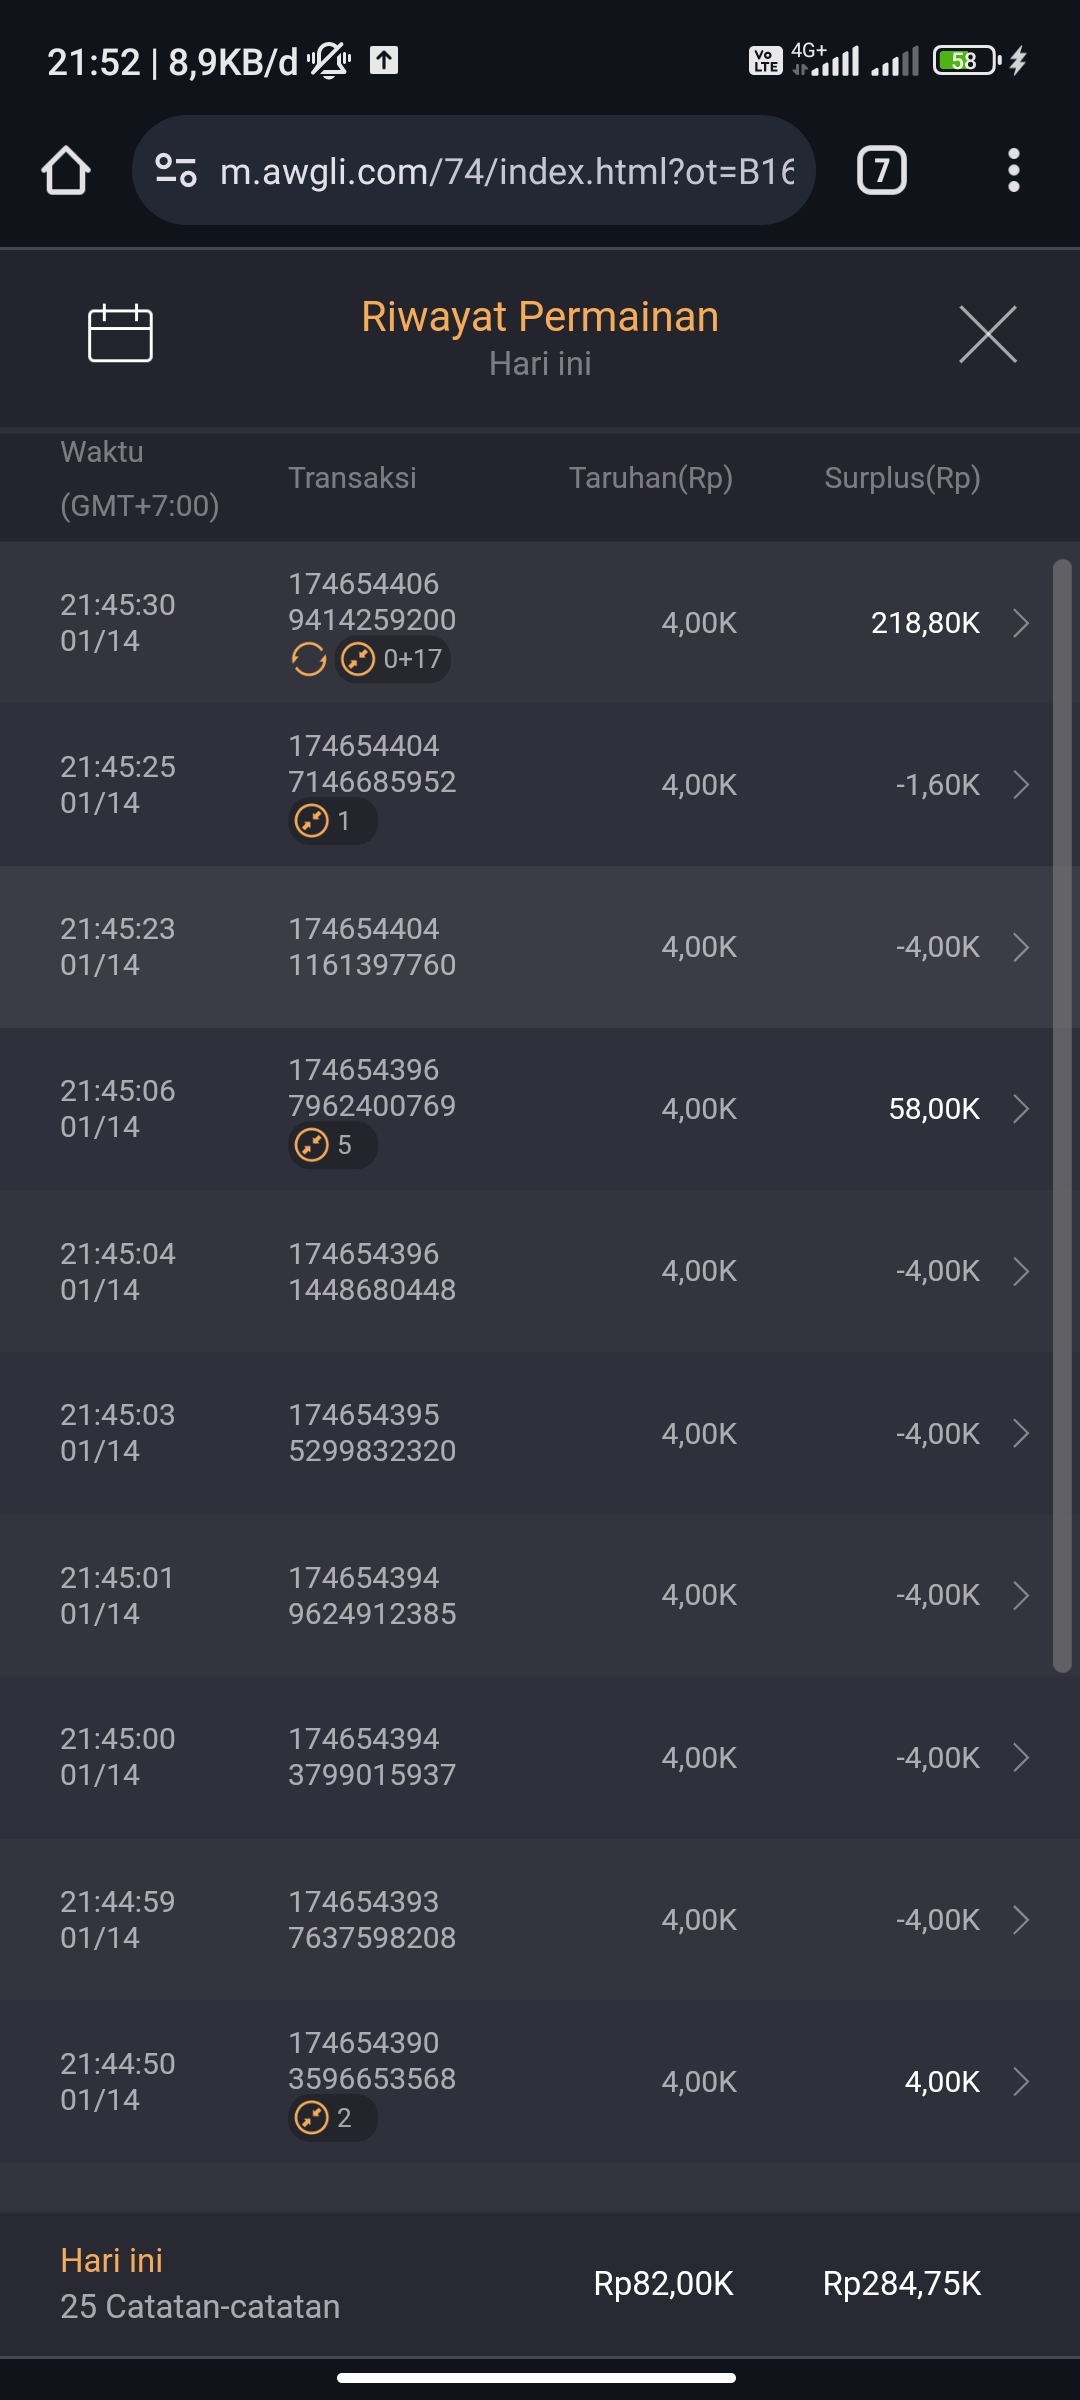This screenshot has width=1080, height=2400.
Task: Close the Riwayat Permainan panel
Action: pyautogui.click(x=987, y=334)
